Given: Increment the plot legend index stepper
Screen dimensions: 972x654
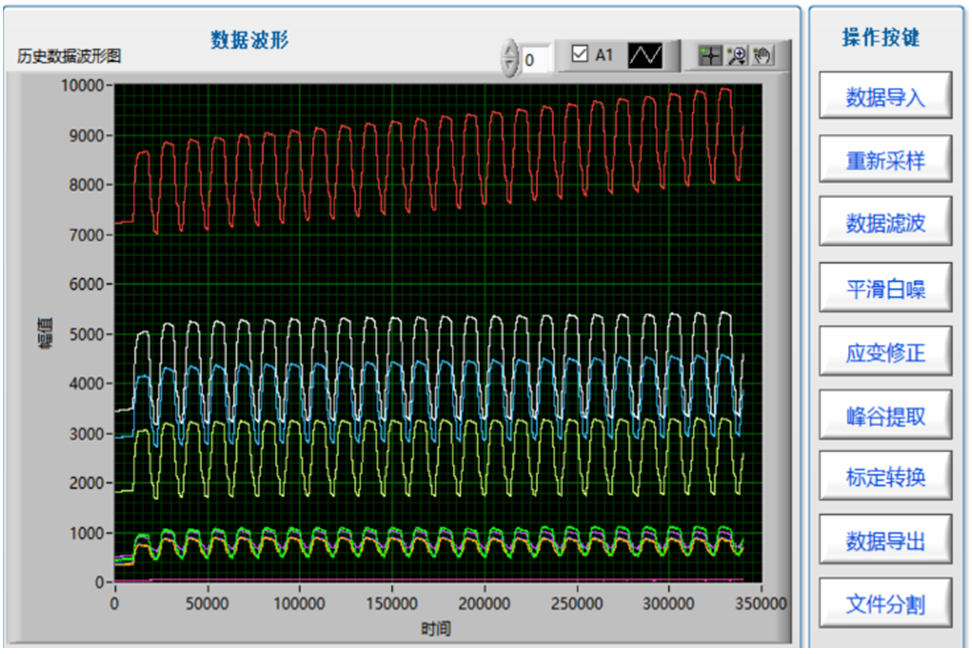Looking at the screenshot, I should [x=511, y=50].
